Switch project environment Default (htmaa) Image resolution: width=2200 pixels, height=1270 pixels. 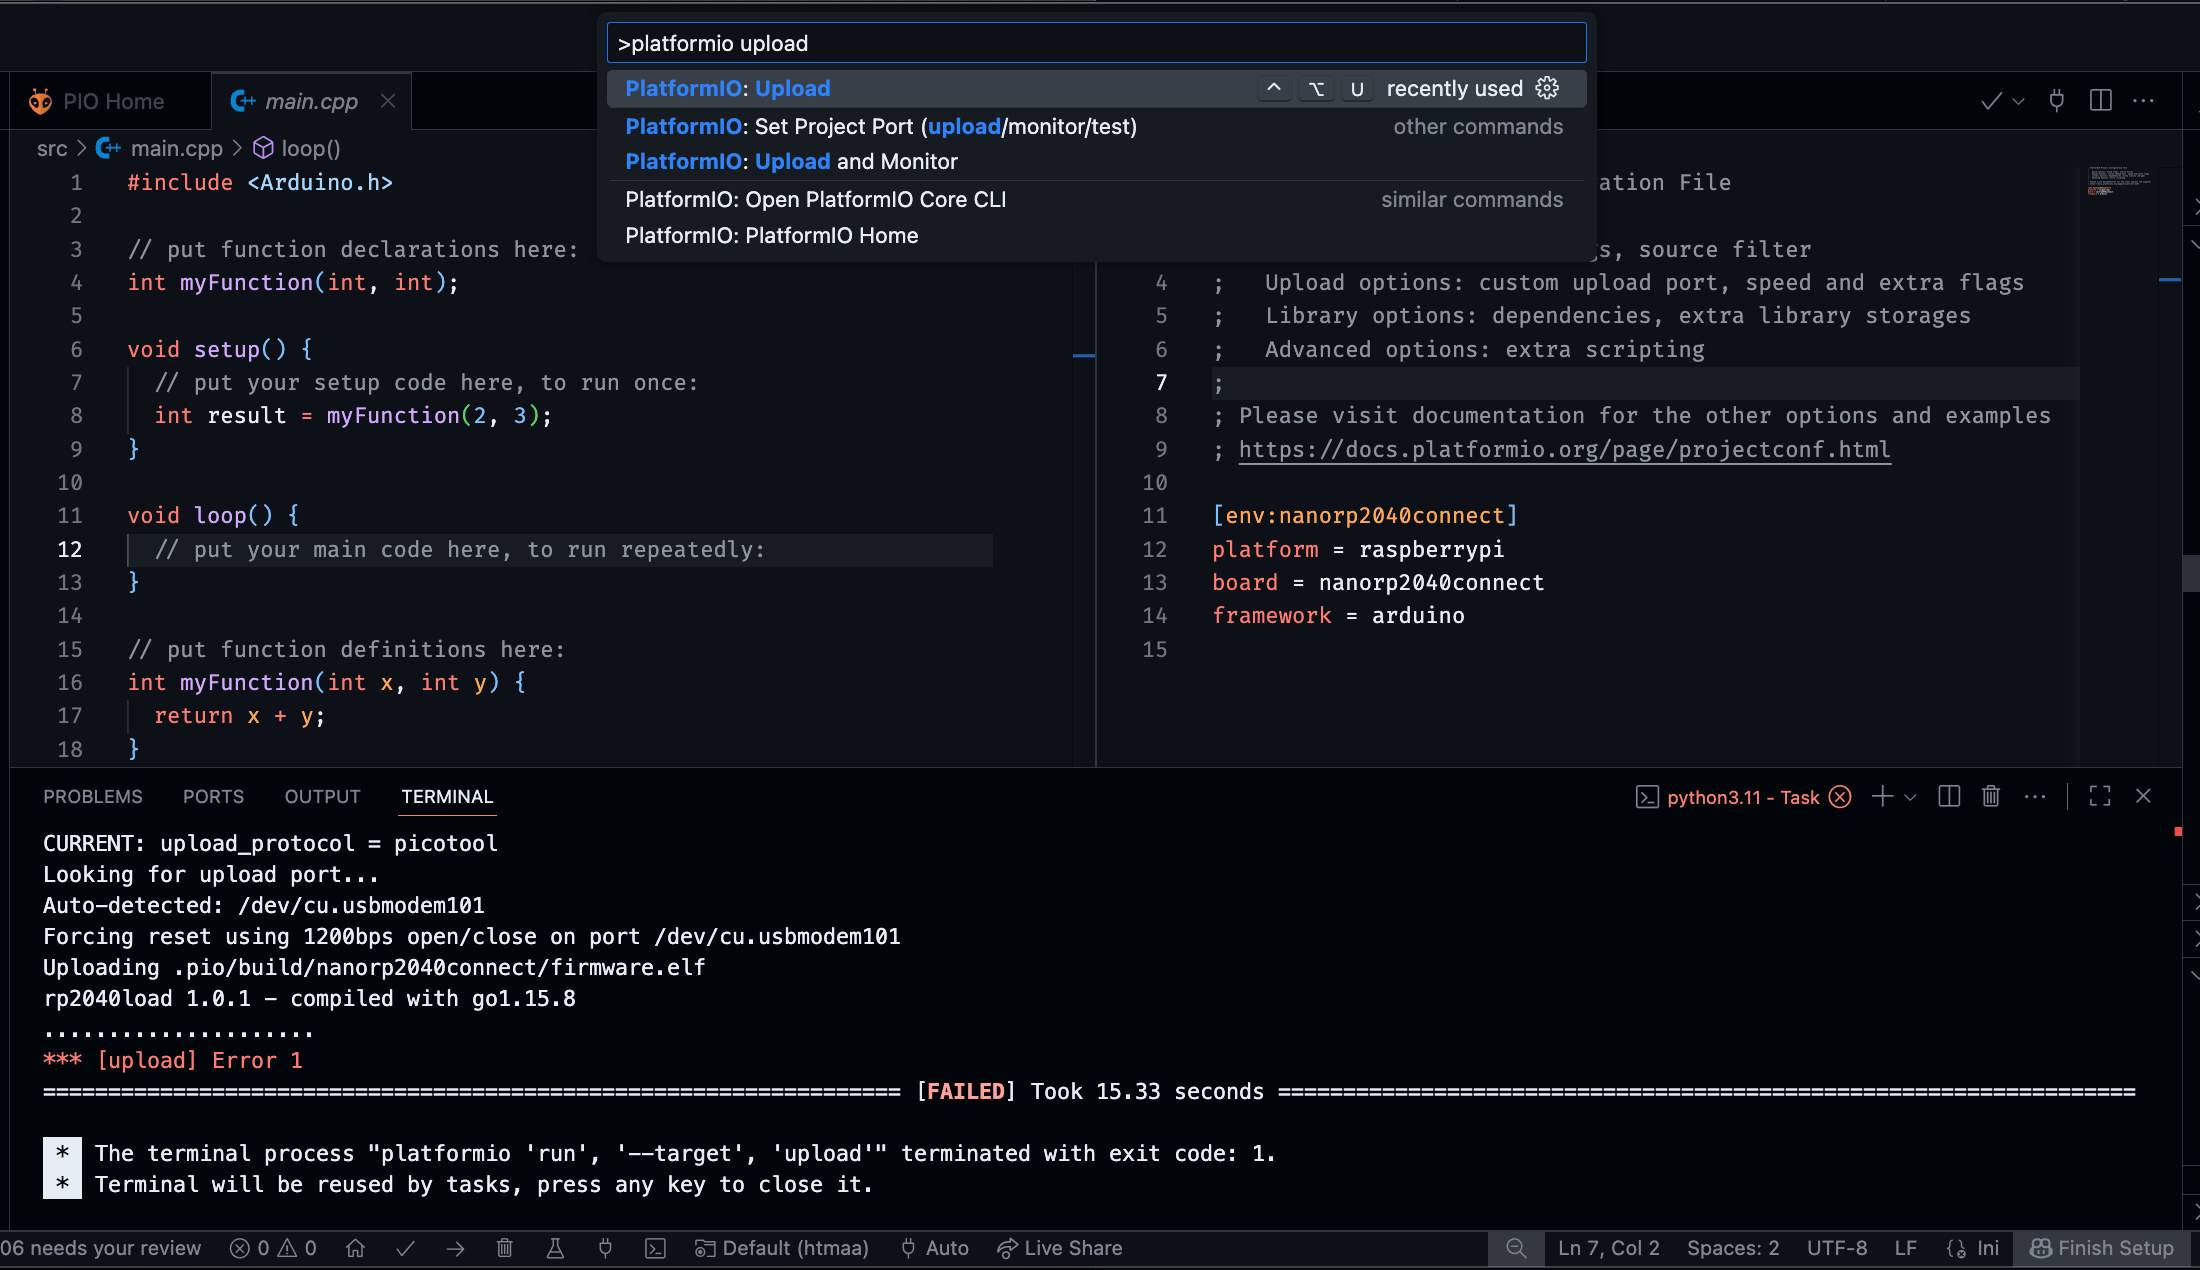(782, 1248)
